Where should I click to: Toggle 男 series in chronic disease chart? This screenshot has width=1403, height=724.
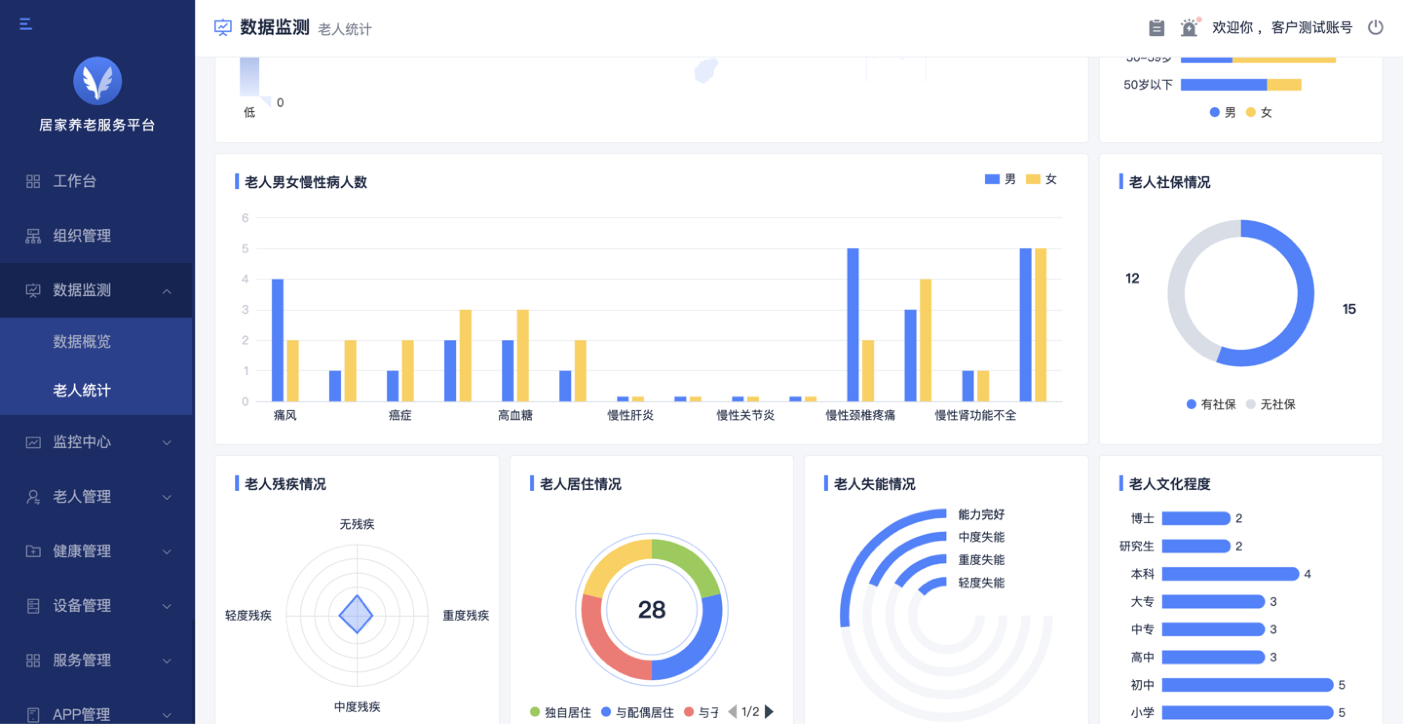pyautogui.click(x=1000, y=179)
